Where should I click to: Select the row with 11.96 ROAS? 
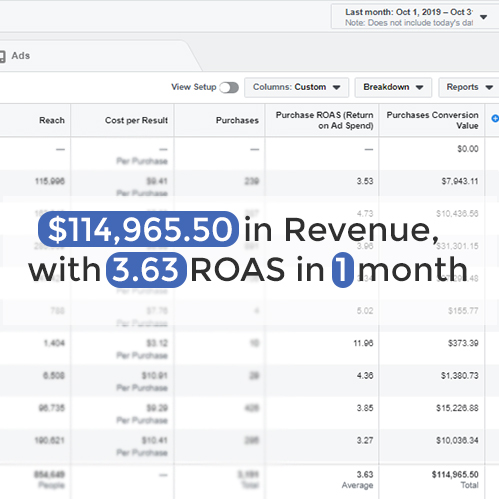[249, 348]
